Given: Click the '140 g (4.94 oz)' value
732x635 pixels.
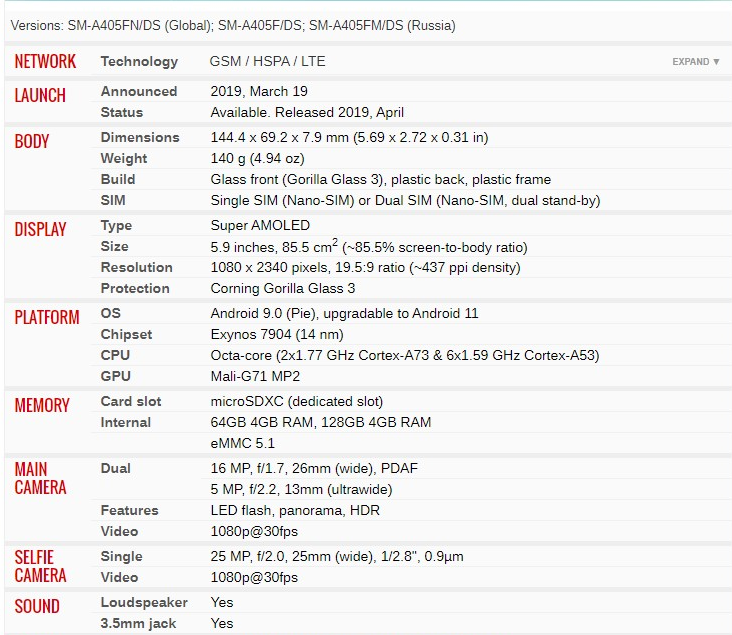Looking at the screenshot, I should tap(258, 158).
